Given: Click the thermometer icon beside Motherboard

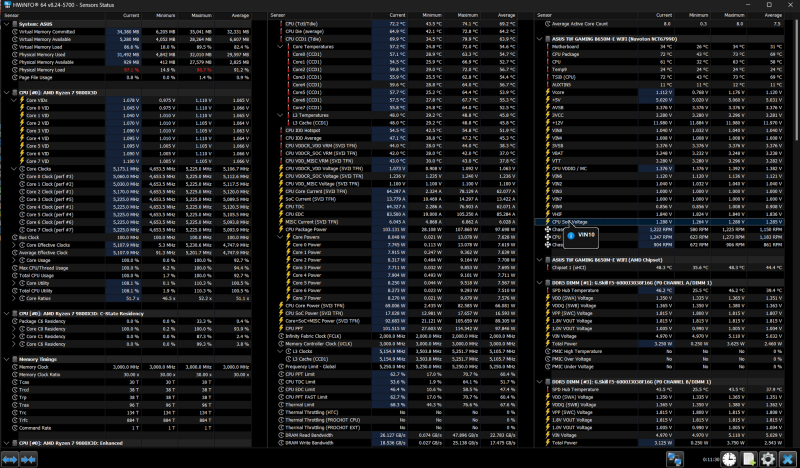Looking at the screenshot, I should click(x=548, y=46).
